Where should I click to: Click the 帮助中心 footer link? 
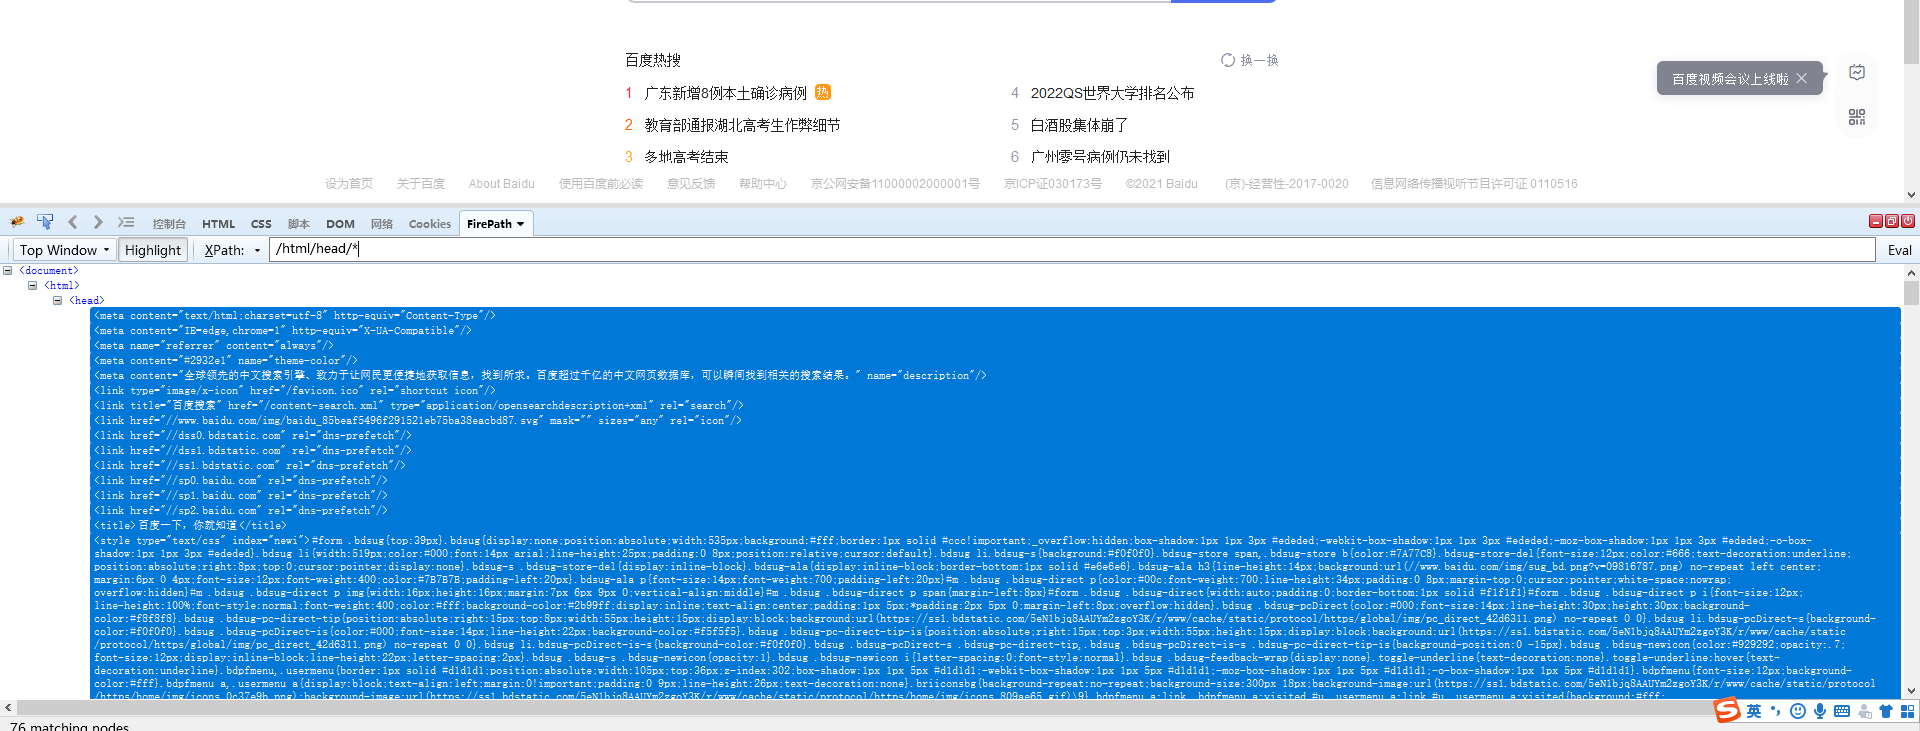point(763,184)
